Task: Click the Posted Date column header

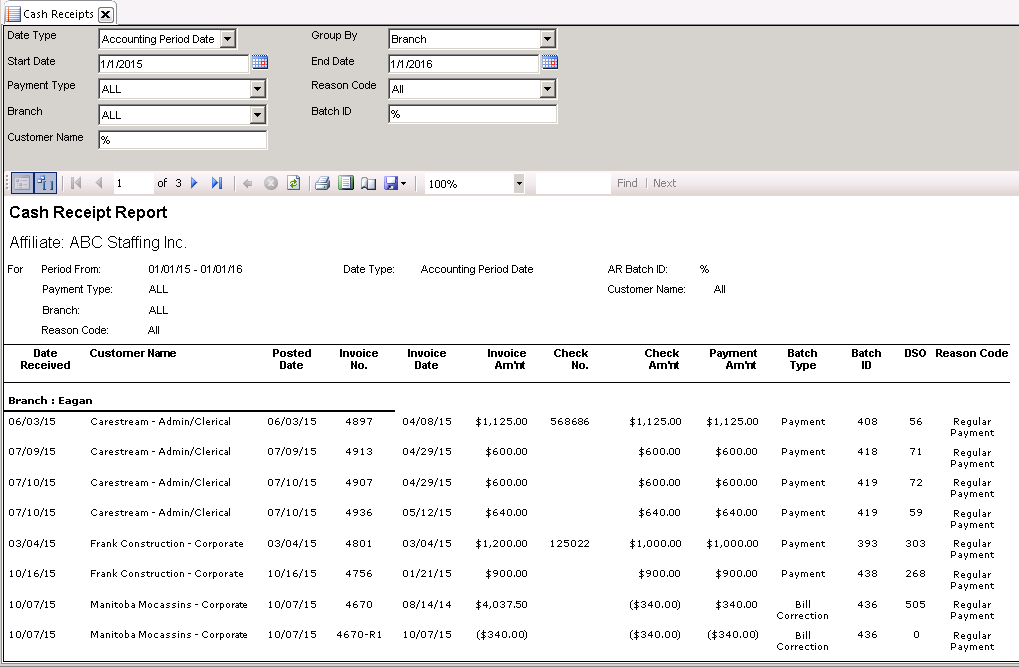Action: pyautogui.click(x=291, y=359)
